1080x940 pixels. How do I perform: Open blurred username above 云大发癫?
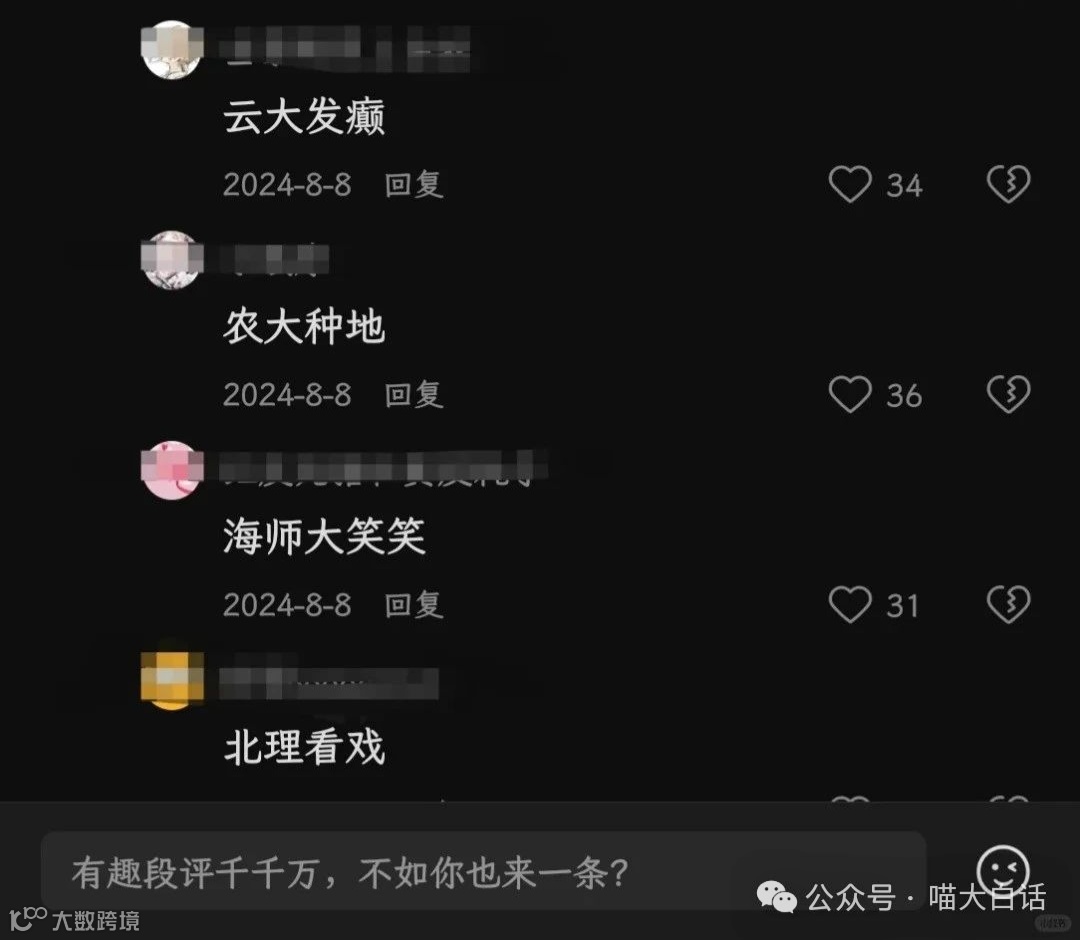click(x=344, y=49)
